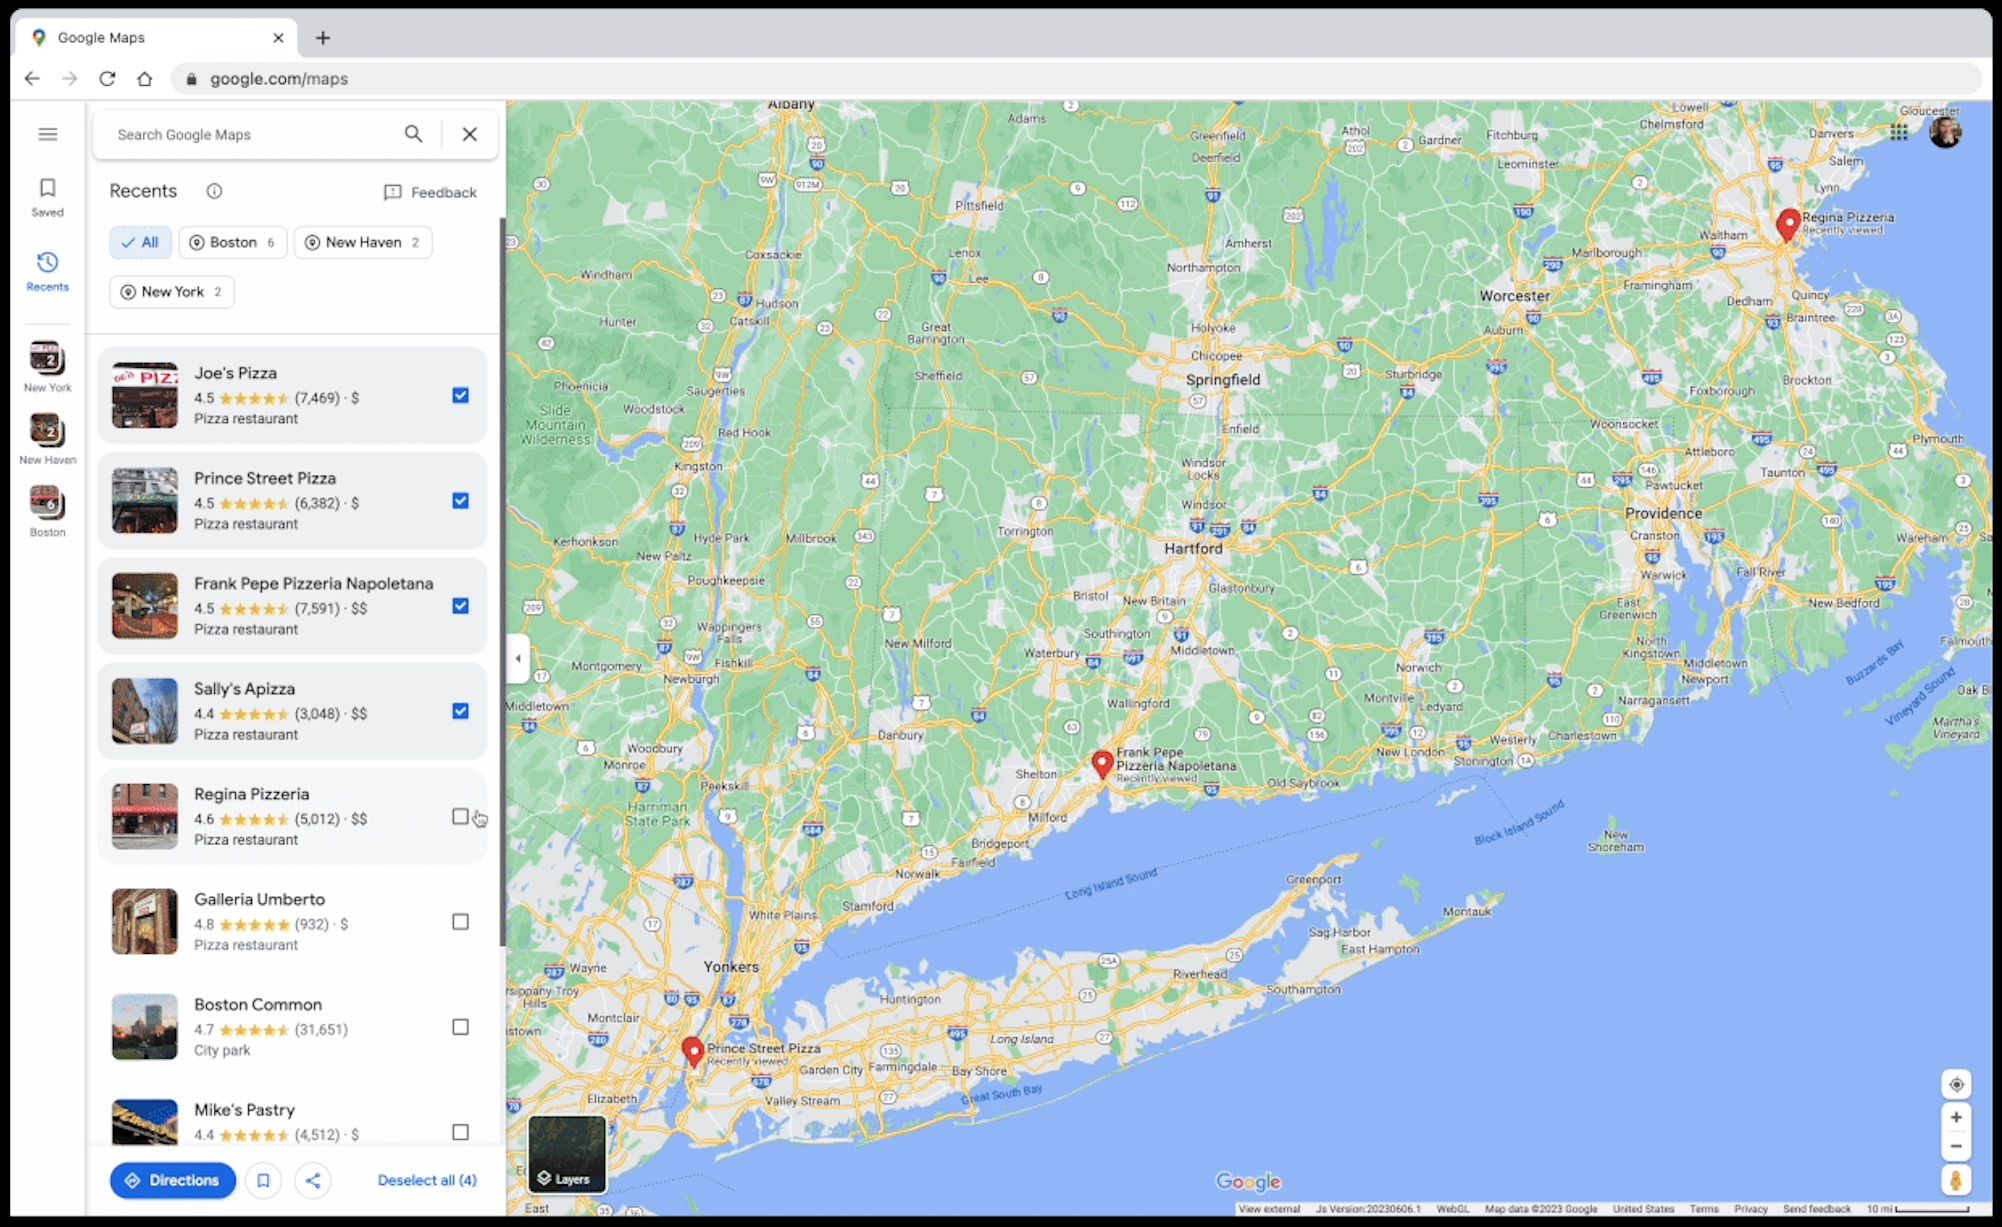
Task: Open the Saved bookmark sidebar icon
Action: tap(47, 198)
